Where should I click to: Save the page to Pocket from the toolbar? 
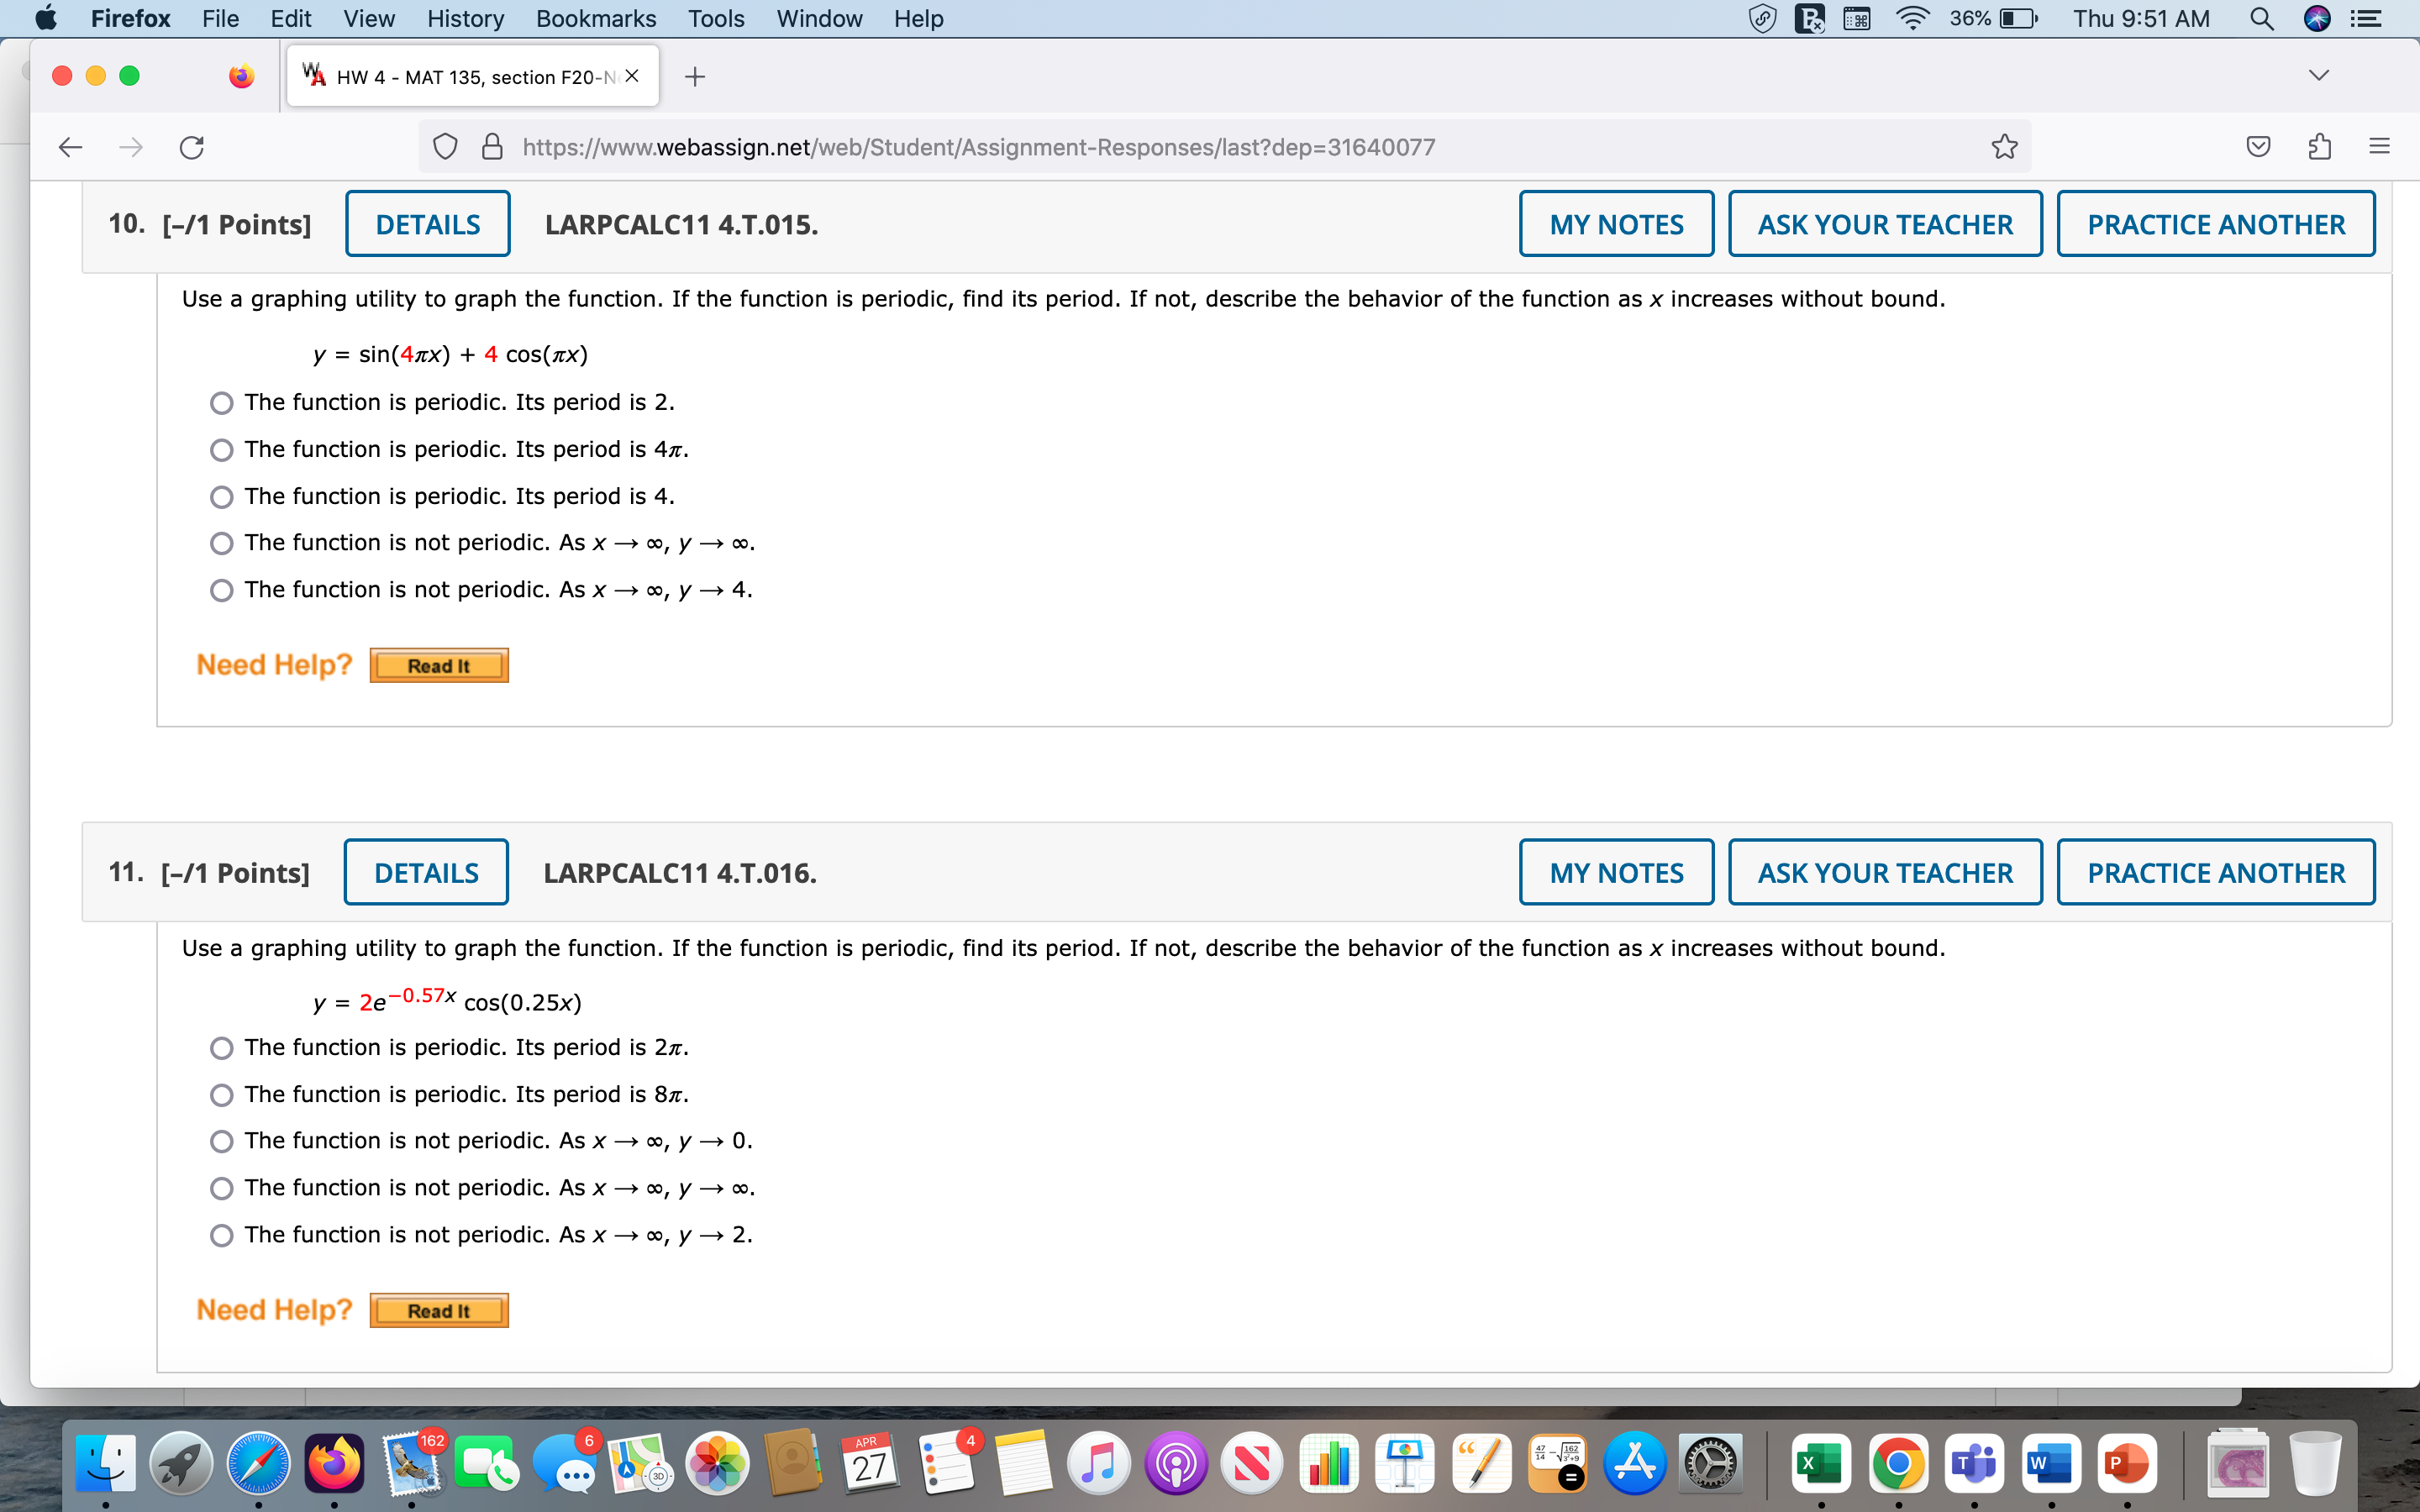(2257, 147)
